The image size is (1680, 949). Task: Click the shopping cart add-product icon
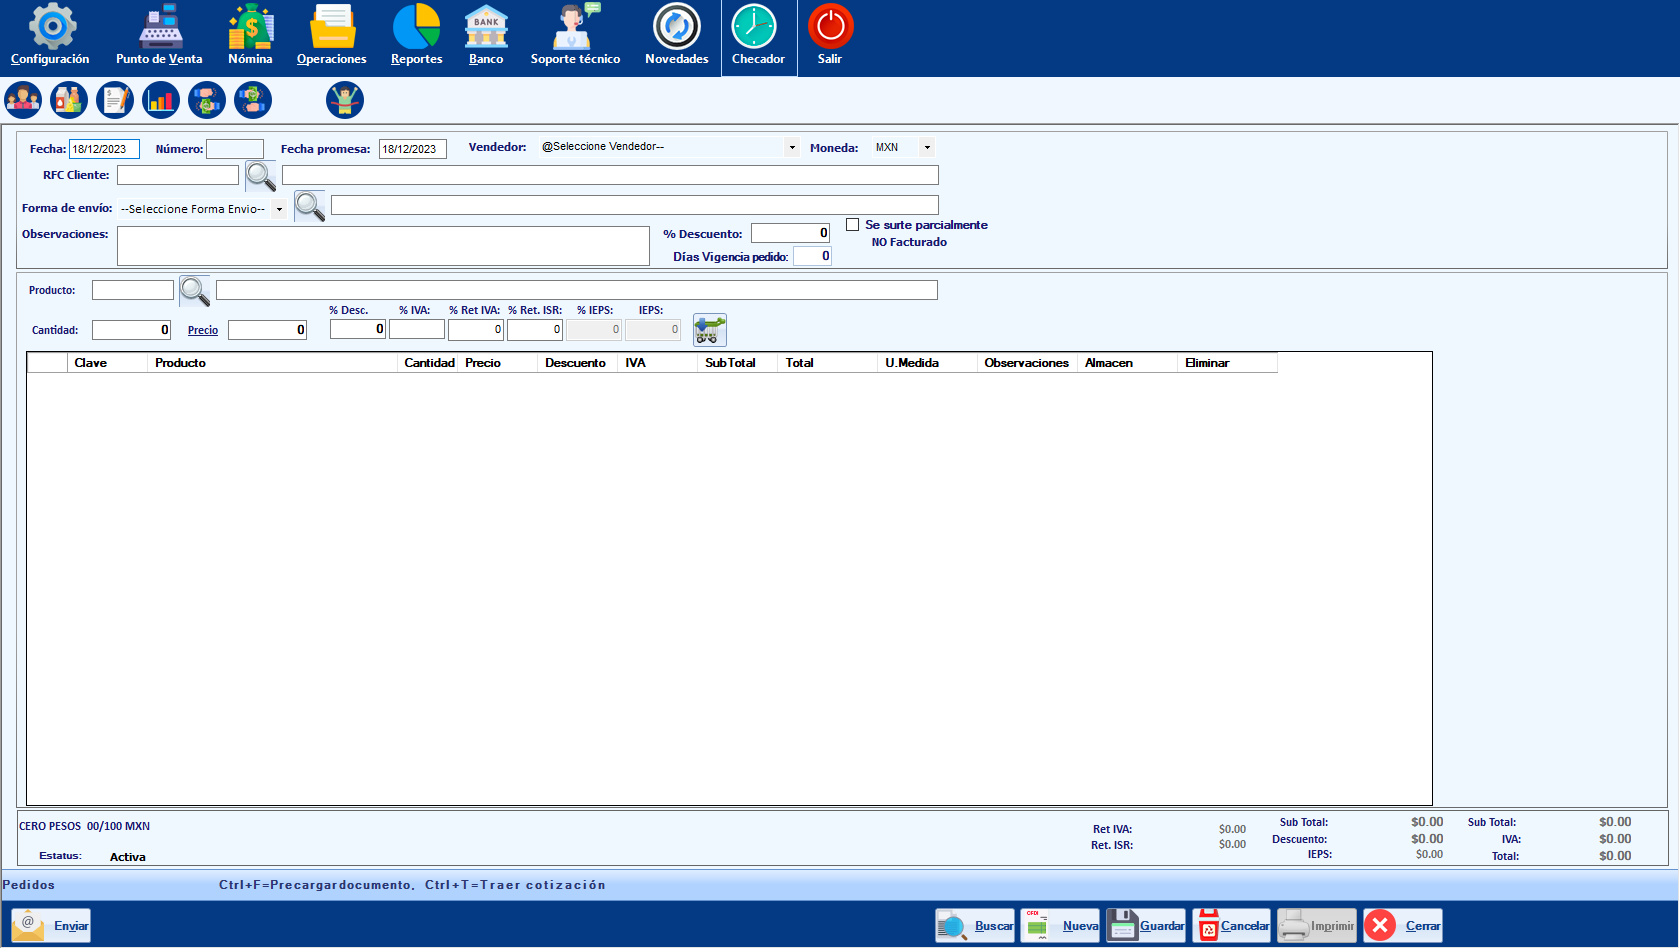coord(710,329)
